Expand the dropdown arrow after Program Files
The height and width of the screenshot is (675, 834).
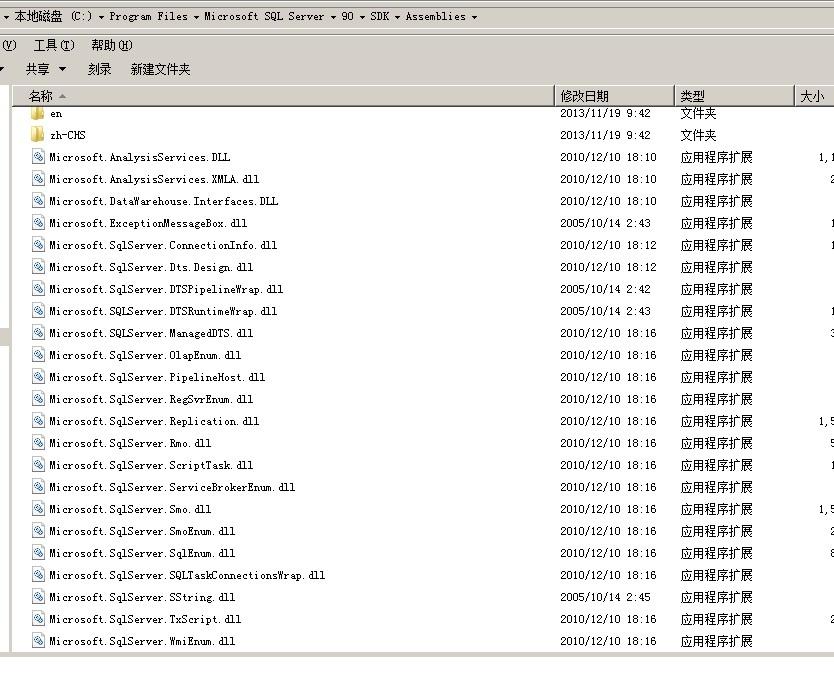click(196, 17)
